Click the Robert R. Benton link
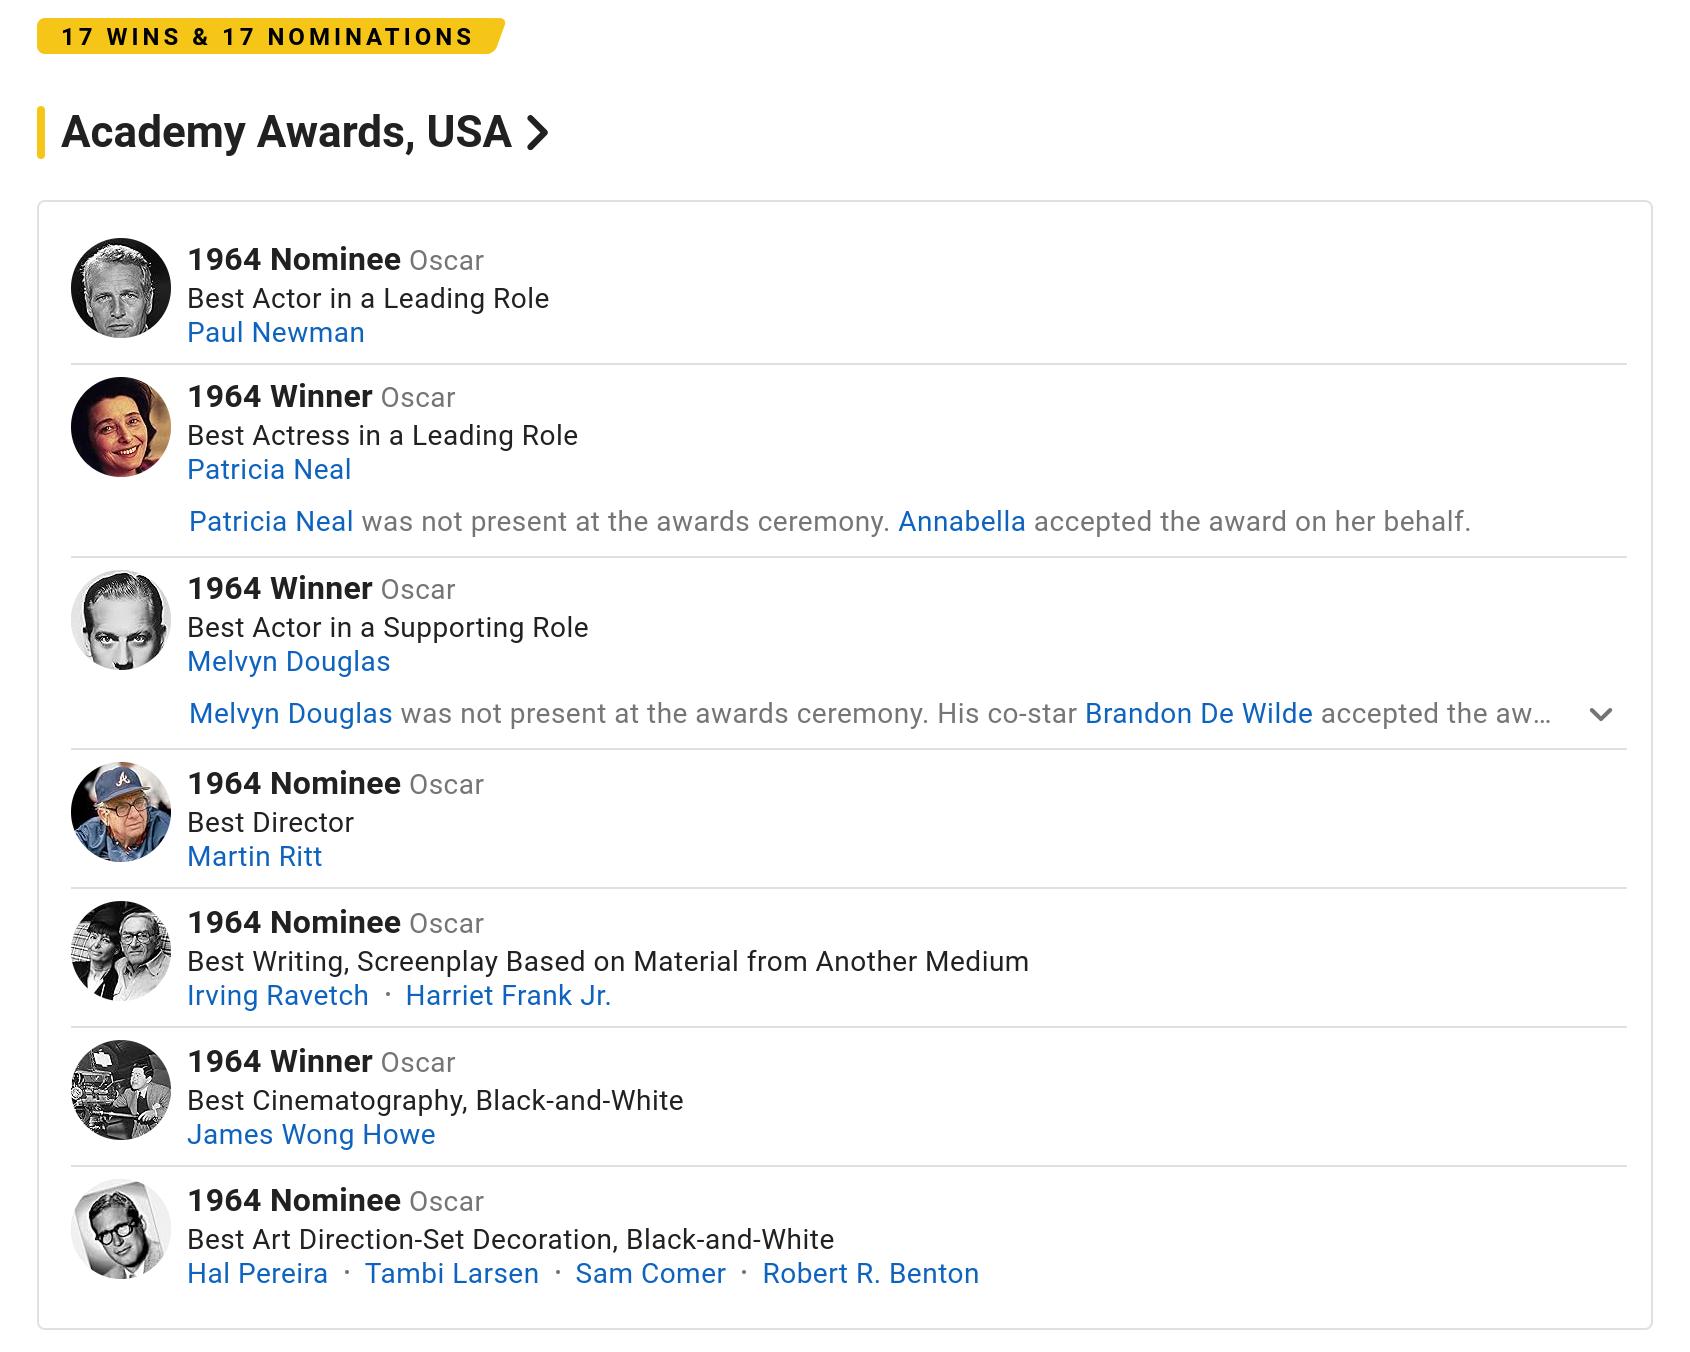This screenshot has width=1690, height=1352. click(870, 1274)
